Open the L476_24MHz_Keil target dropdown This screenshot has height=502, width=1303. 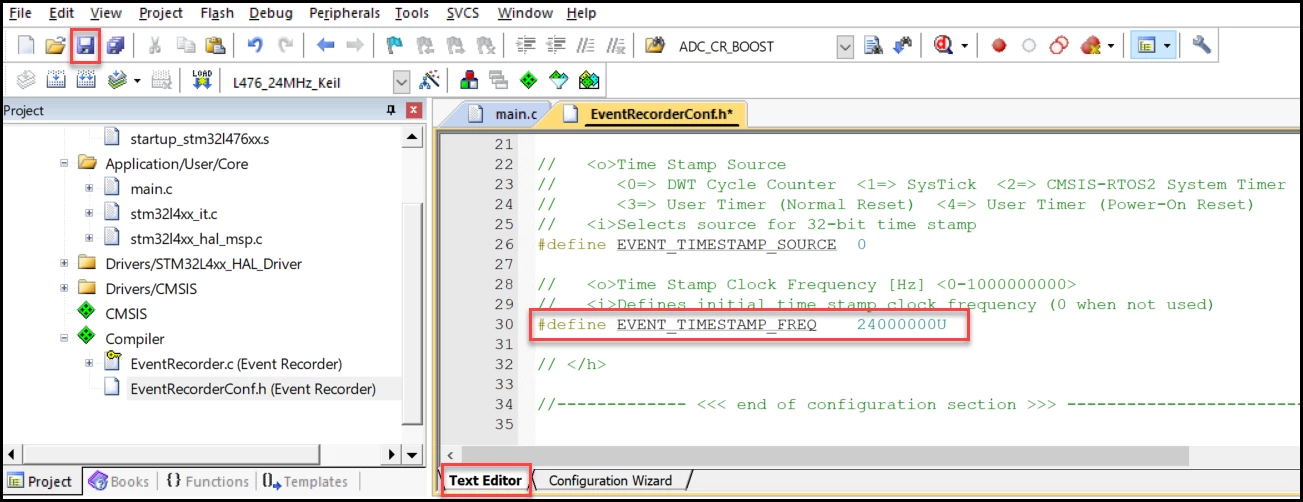(x=402, y=80)
